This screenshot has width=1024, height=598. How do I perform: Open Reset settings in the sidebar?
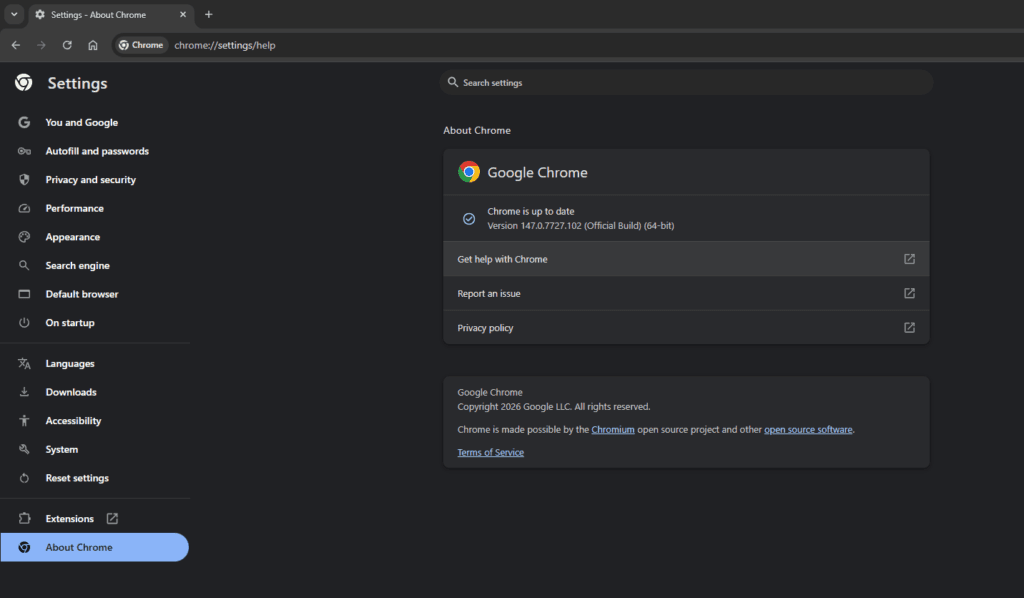point(77,478)
